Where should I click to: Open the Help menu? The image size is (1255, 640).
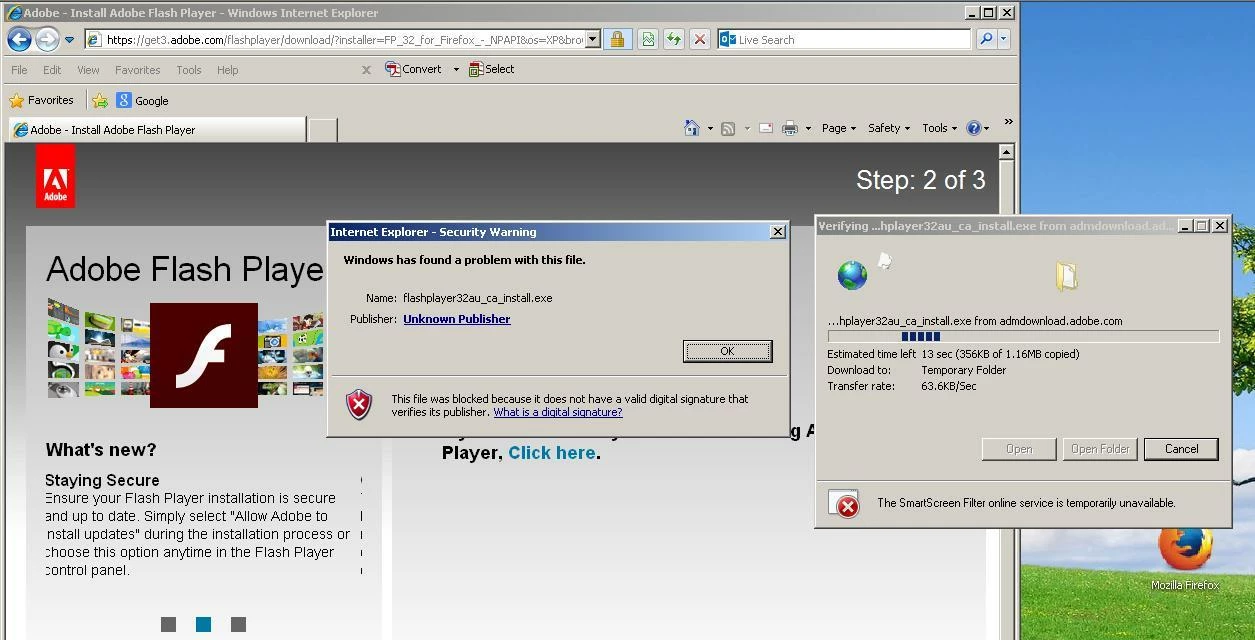tap(228, 70)
